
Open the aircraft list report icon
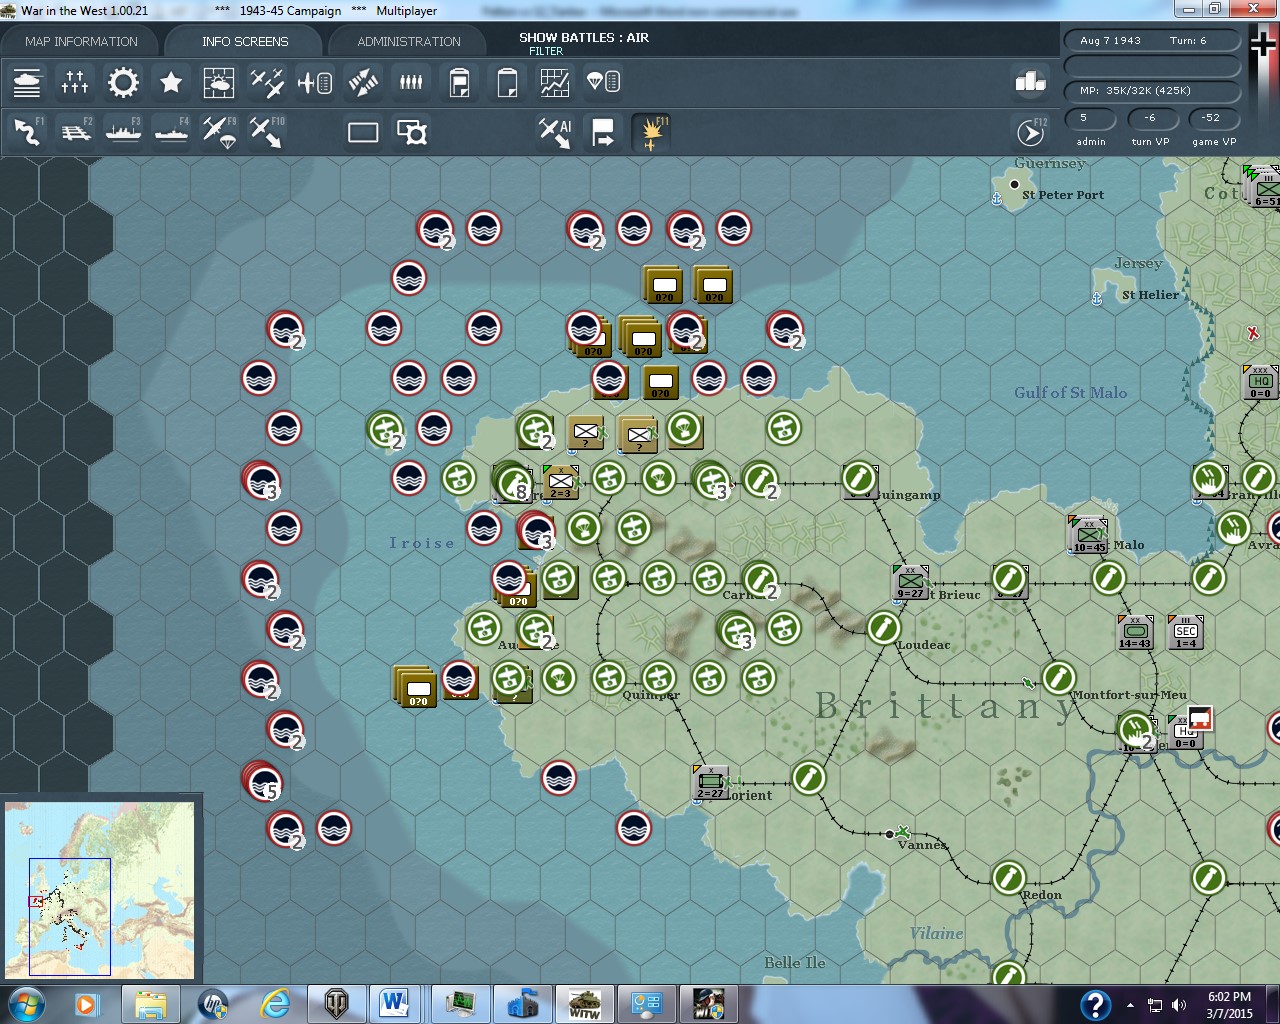coord(315,82)
